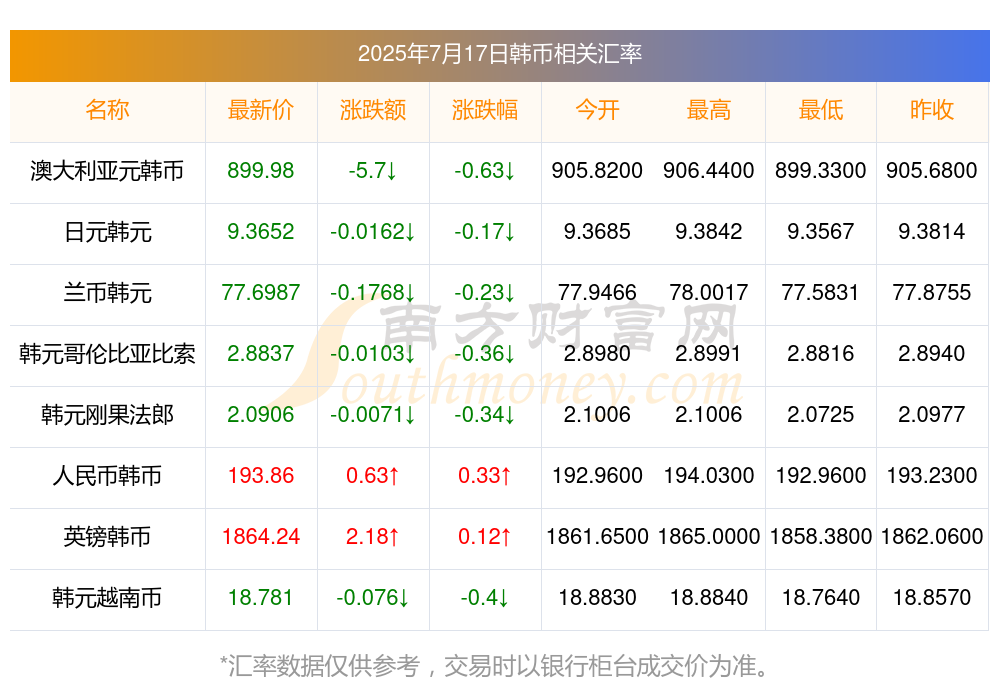The width and height of the screenshot is (1000, 698).
Task: Click change amount 0.63↑
Action: click(373, 476)
